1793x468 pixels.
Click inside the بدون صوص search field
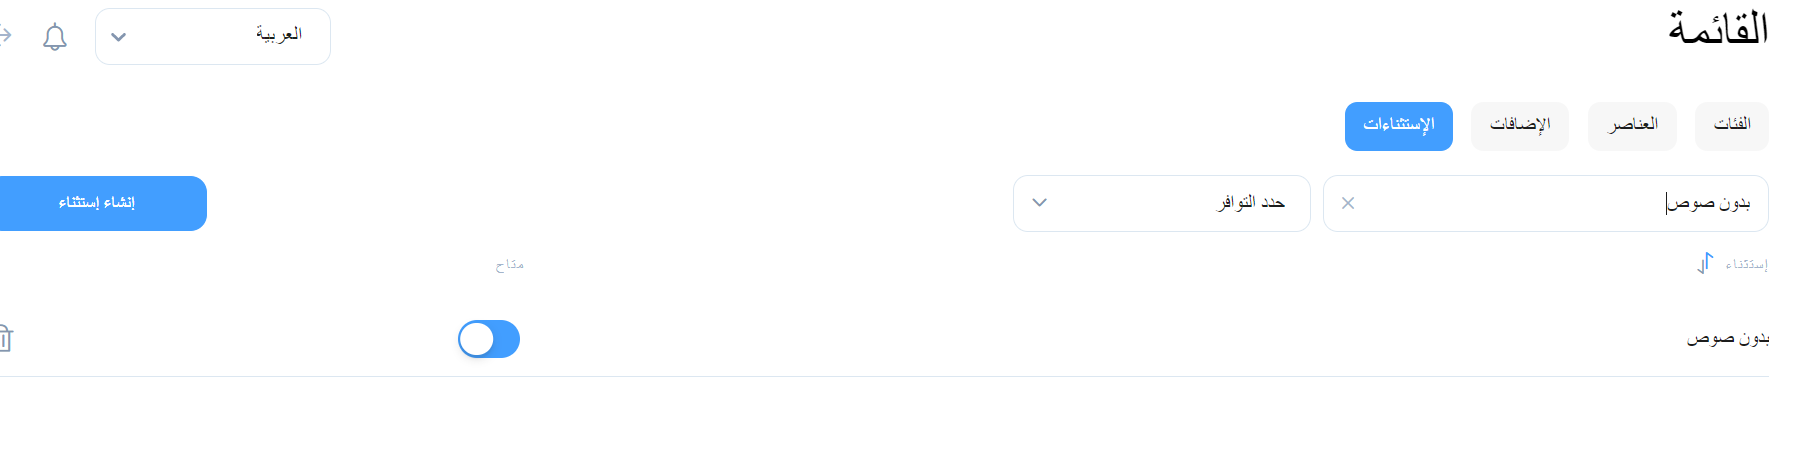(1545, 203)
